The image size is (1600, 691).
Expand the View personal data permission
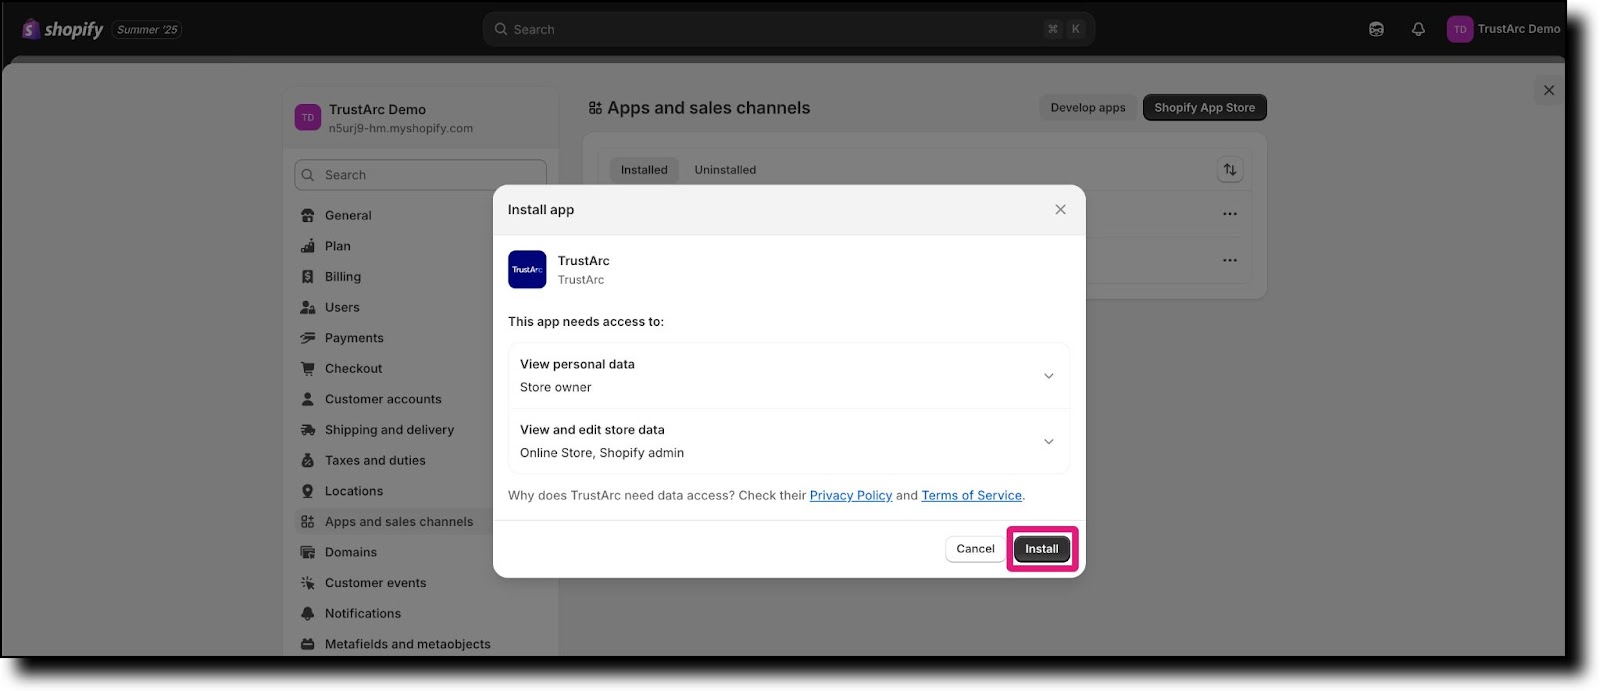pos(789,376)
